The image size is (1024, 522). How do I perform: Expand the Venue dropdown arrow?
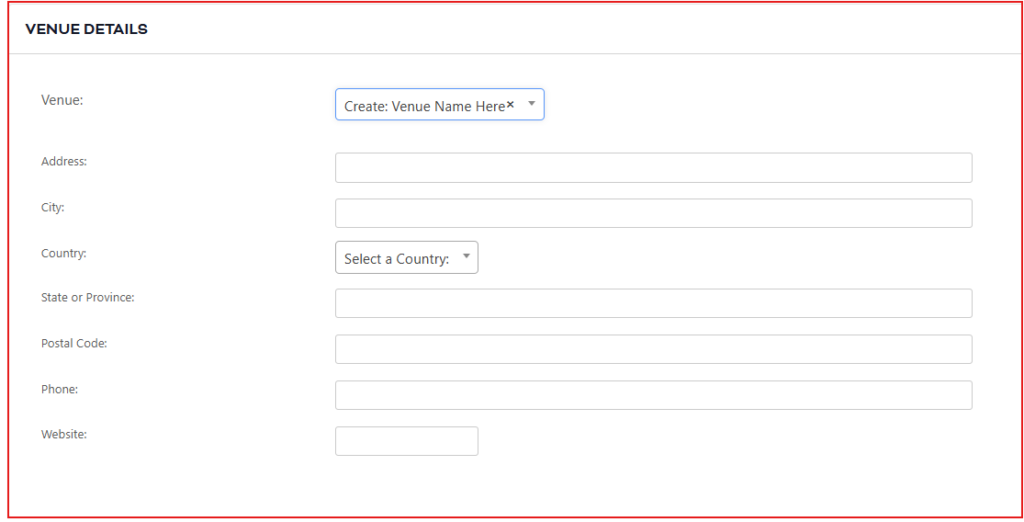[x=532, y=104]
